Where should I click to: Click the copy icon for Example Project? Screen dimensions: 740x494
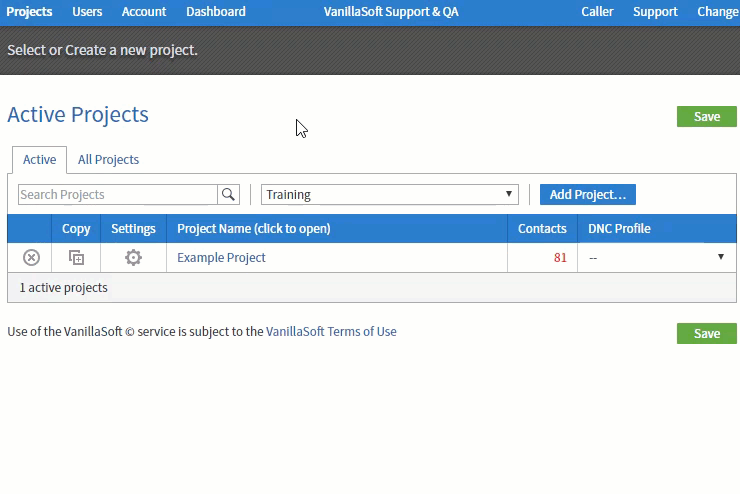click(76, 258)
